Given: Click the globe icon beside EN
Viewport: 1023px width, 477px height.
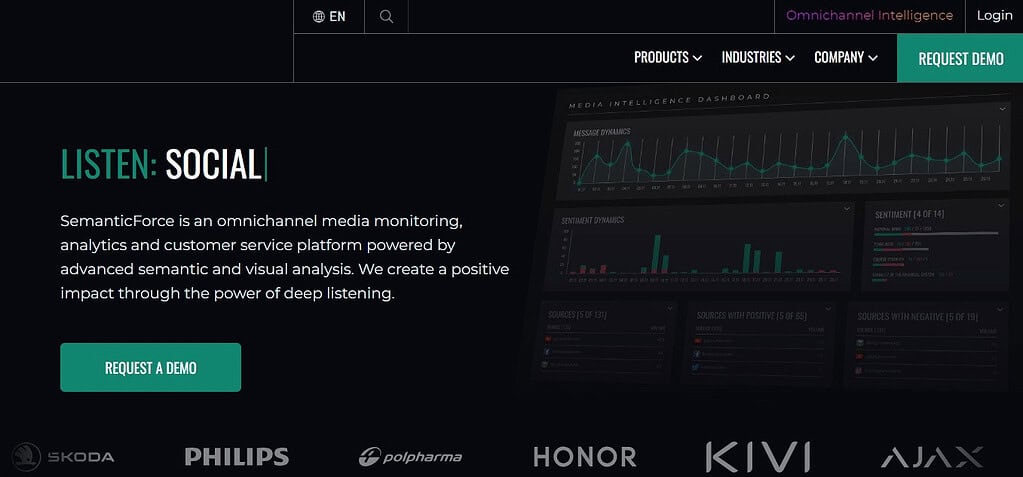Looking at the screenshot, I should point(318,16).
